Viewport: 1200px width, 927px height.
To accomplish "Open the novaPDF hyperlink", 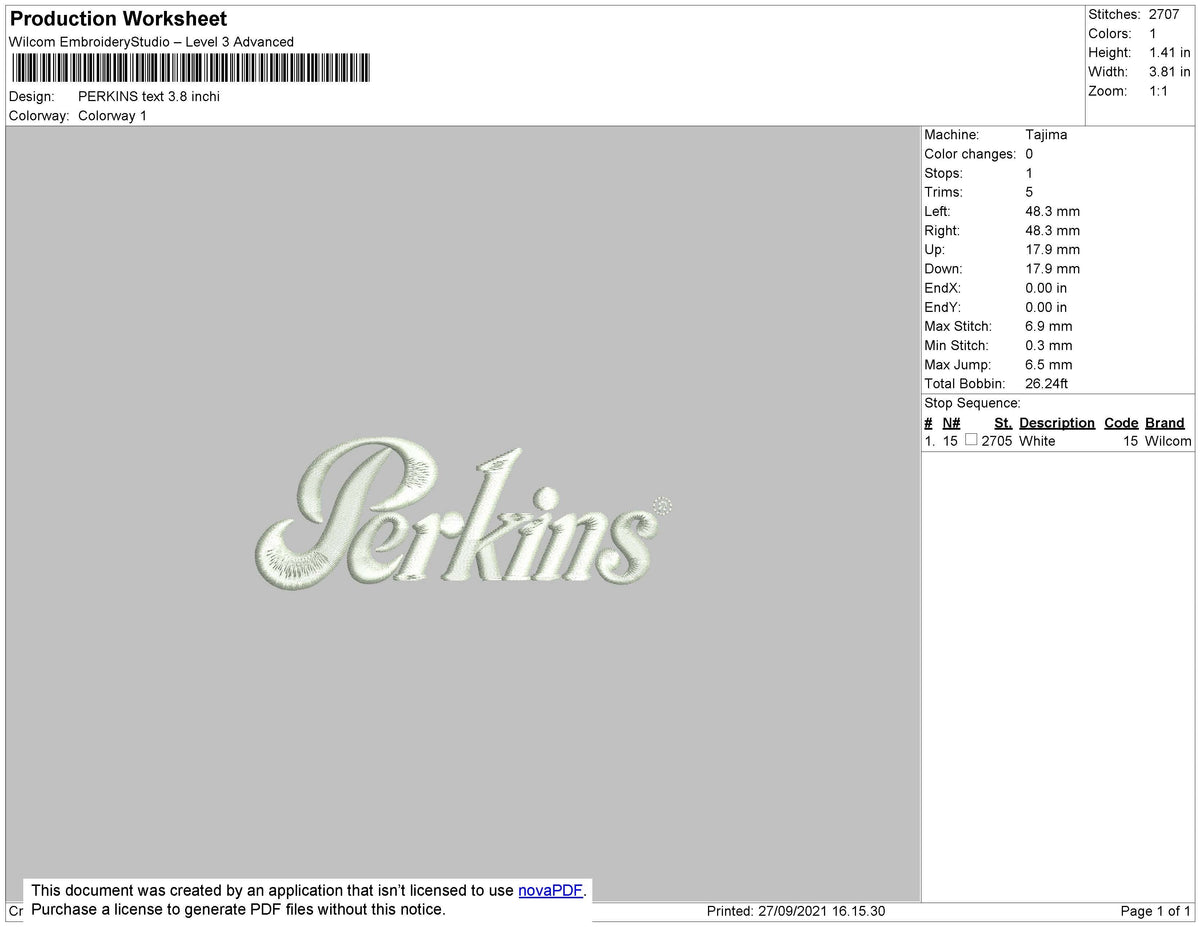I will 550,890.
